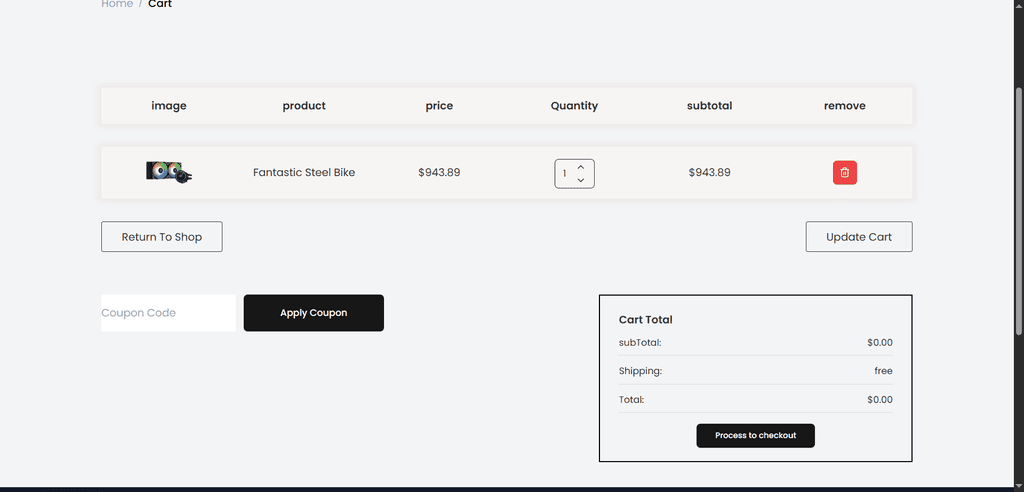Click the Cart breadcrumb item
The image size is (1024, 492).
[x=160, y=4]
